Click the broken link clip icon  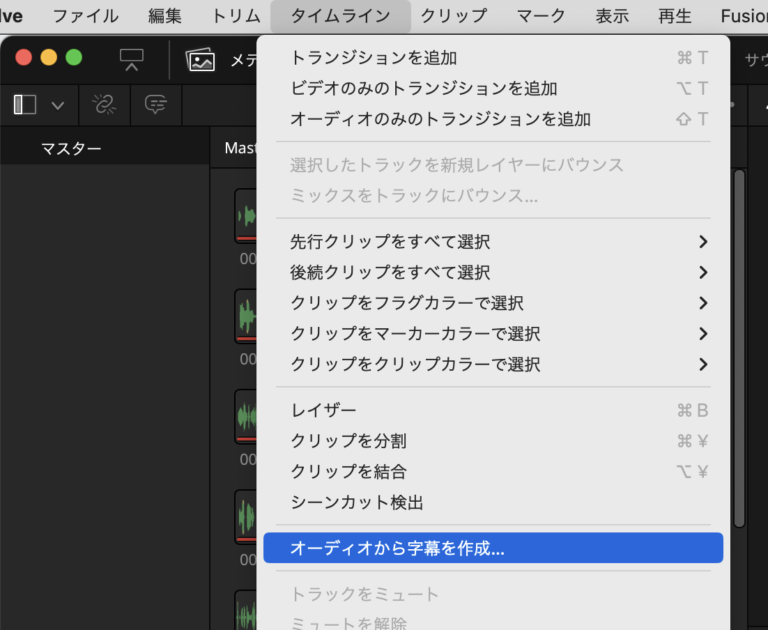coord(104,105)
